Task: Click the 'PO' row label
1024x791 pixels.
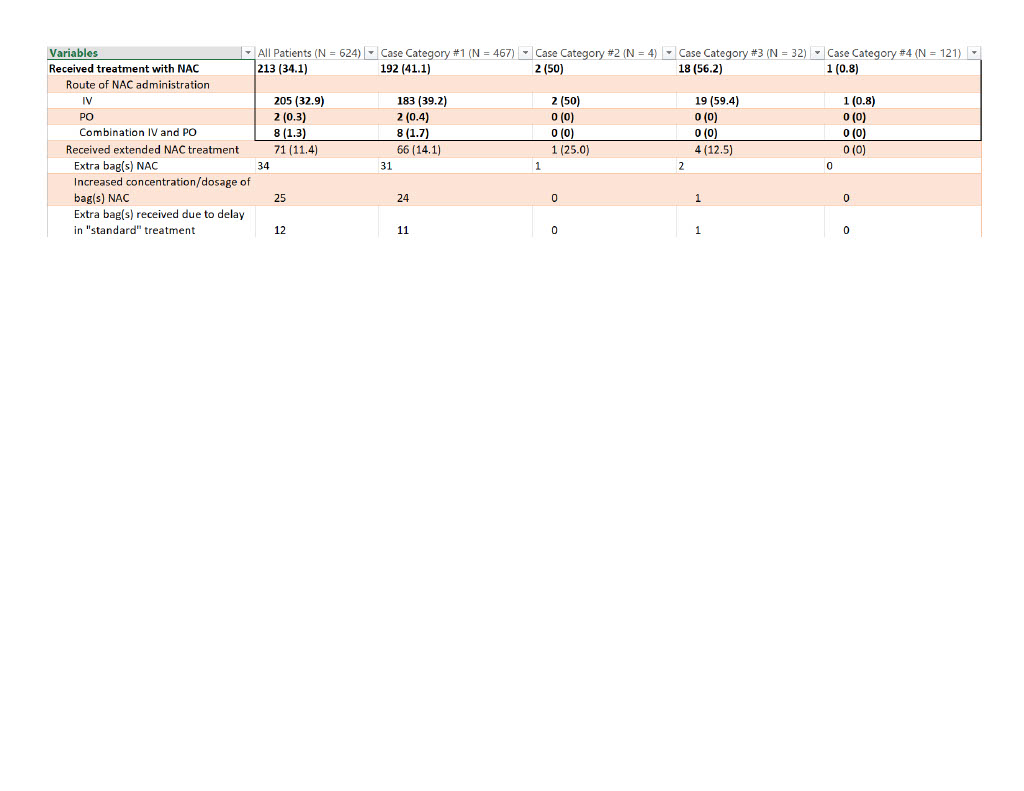Action: point(86,117)
